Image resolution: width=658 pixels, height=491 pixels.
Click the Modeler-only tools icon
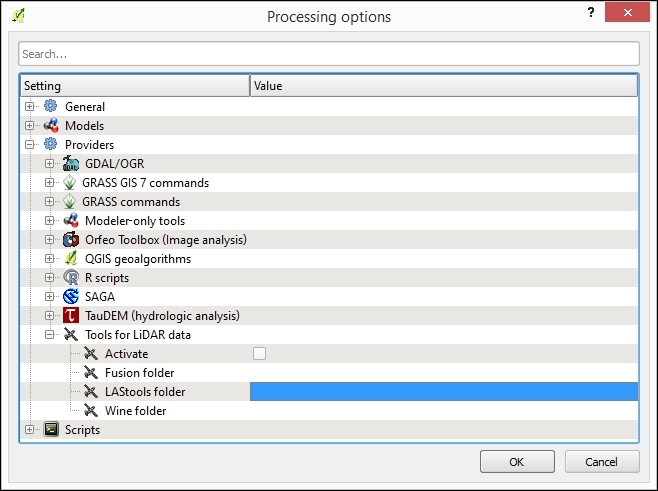(71, 220)
